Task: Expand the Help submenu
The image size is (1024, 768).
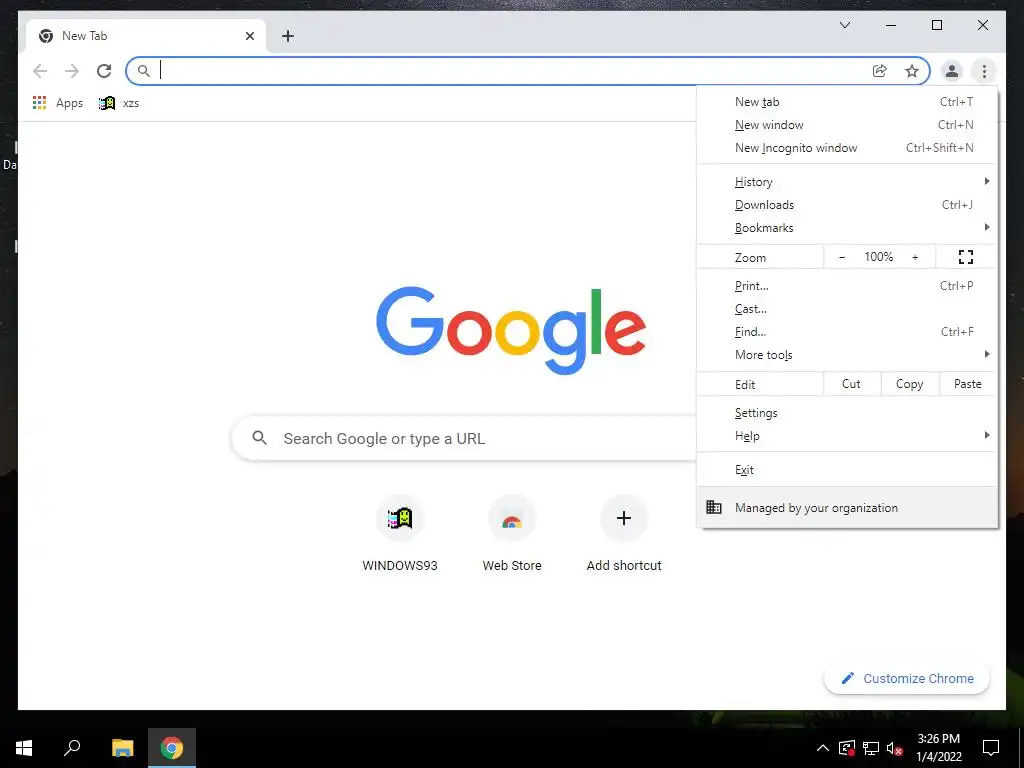Action: (847, 436)
